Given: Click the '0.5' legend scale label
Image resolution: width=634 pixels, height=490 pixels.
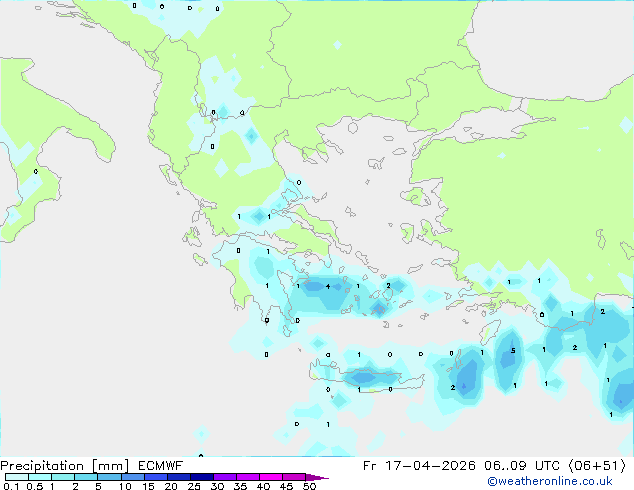Looking at the screenshot, I should pos(35,486).
